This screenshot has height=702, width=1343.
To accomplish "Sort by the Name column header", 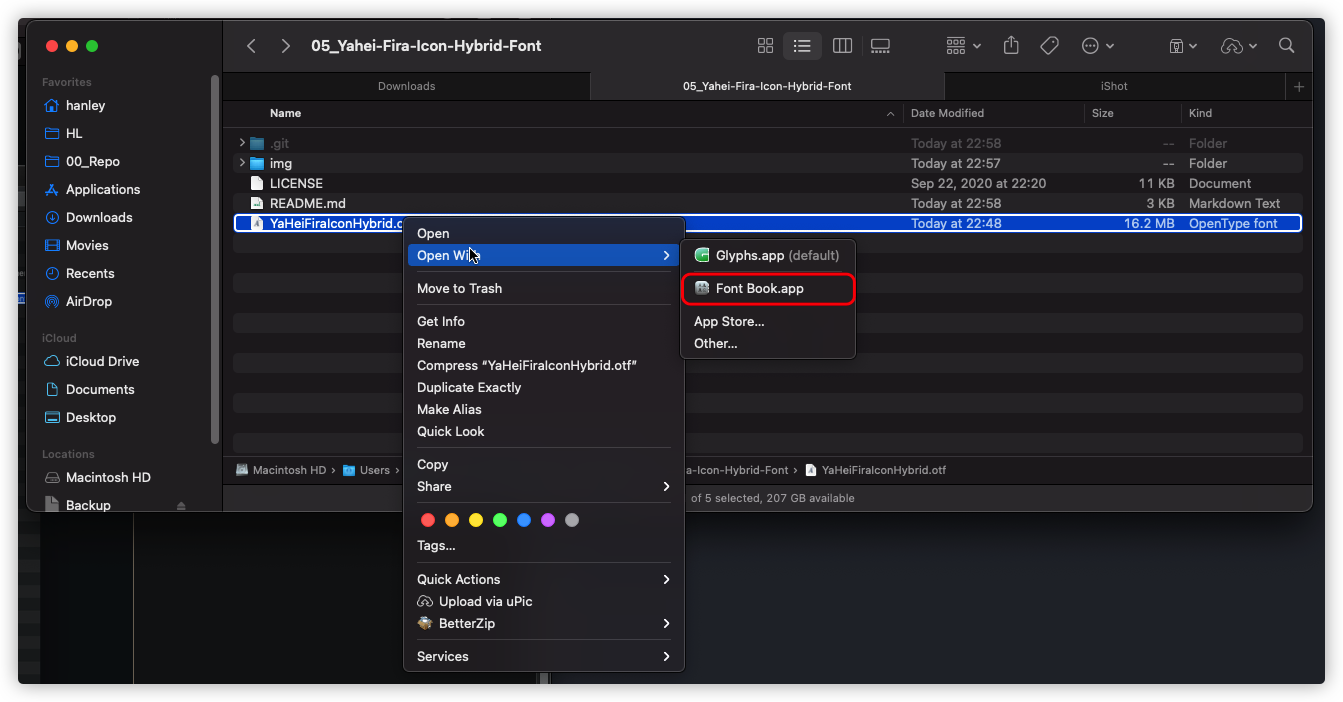I will pyautogui.click(x=285, y=113).
